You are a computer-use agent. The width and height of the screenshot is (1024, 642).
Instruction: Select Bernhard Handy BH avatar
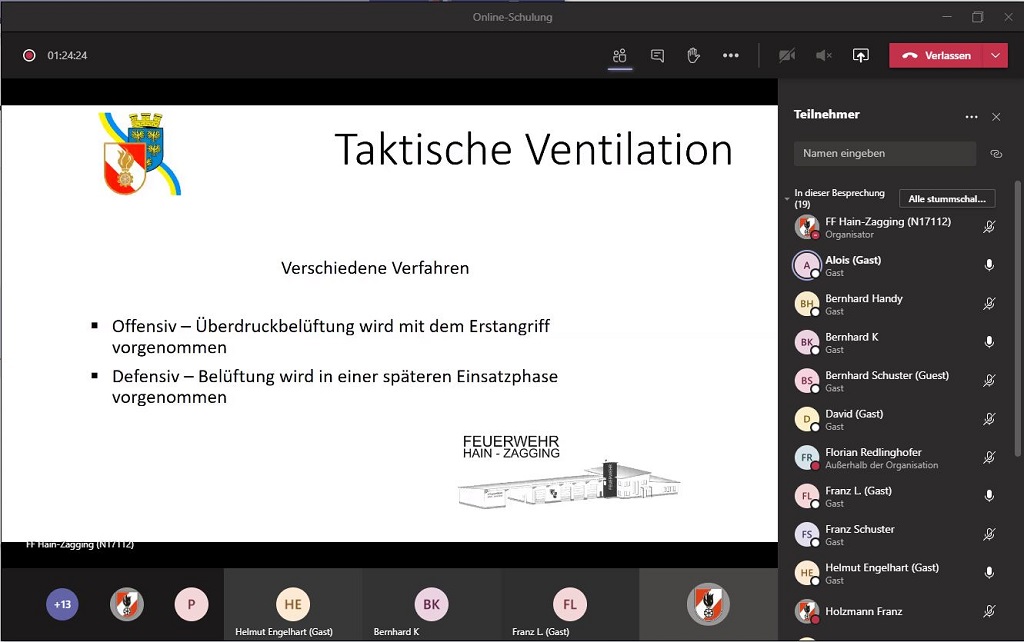point(807,304)
